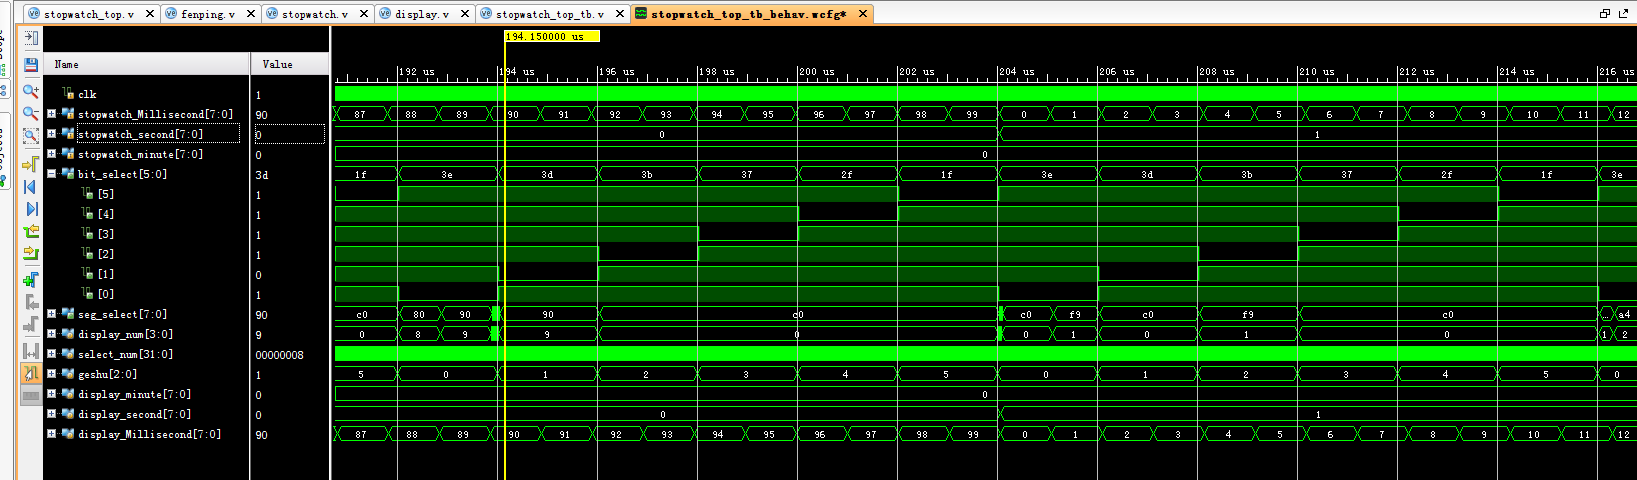Click the 200 us mark on the time ruler
The width and height of the screenshot is (1637, 480).
pos(816,72)
